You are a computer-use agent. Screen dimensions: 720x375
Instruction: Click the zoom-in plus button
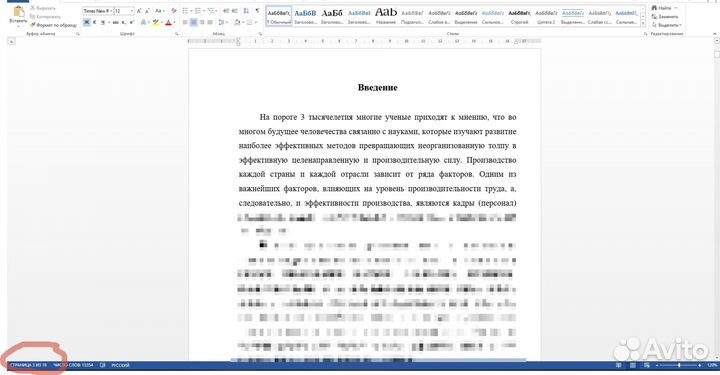(700, 365)
